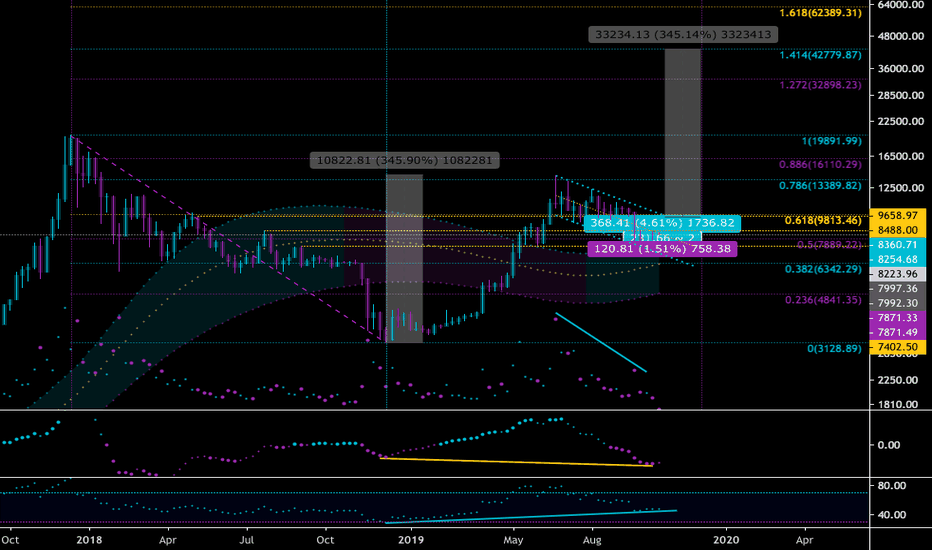The height and width of the screenshot is (550, 932).
Task: Click the gray 7997.36 price tag
Action: click(x=898, y=288)
